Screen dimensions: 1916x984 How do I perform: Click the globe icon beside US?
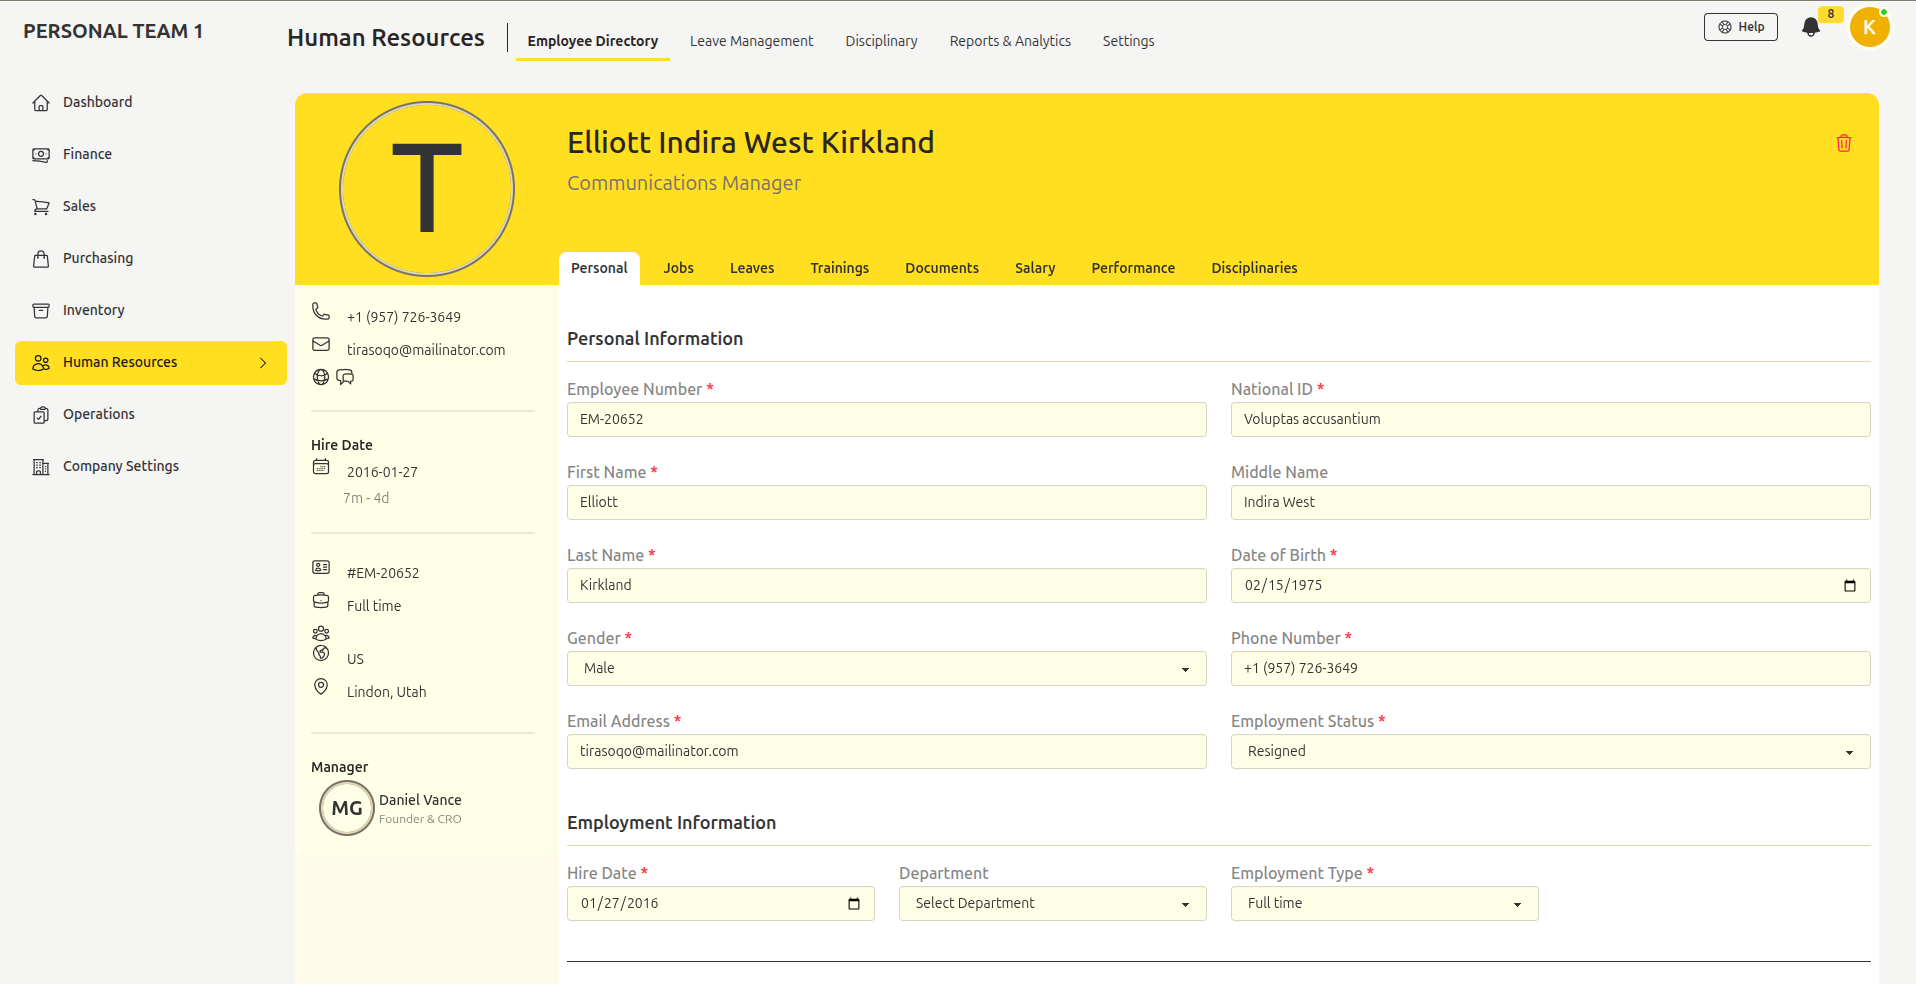[x=321, y=653]
